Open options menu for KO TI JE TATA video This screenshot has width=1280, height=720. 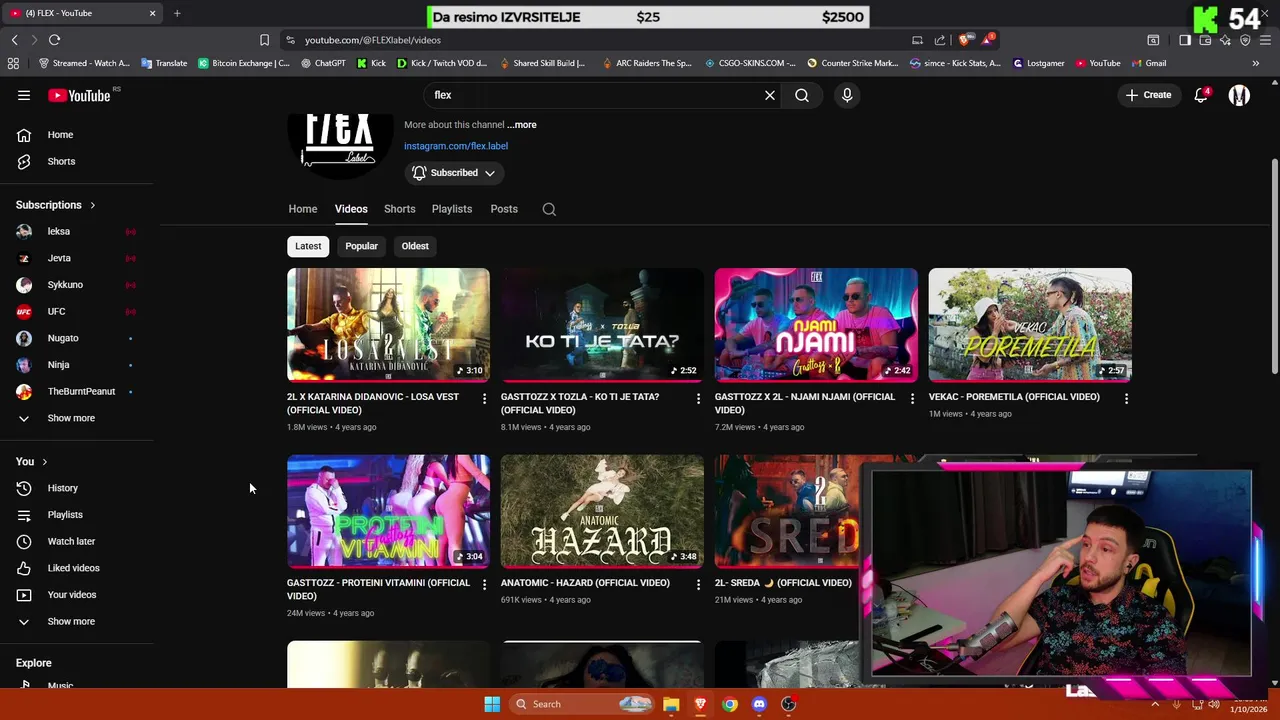[x=698, y=398]
